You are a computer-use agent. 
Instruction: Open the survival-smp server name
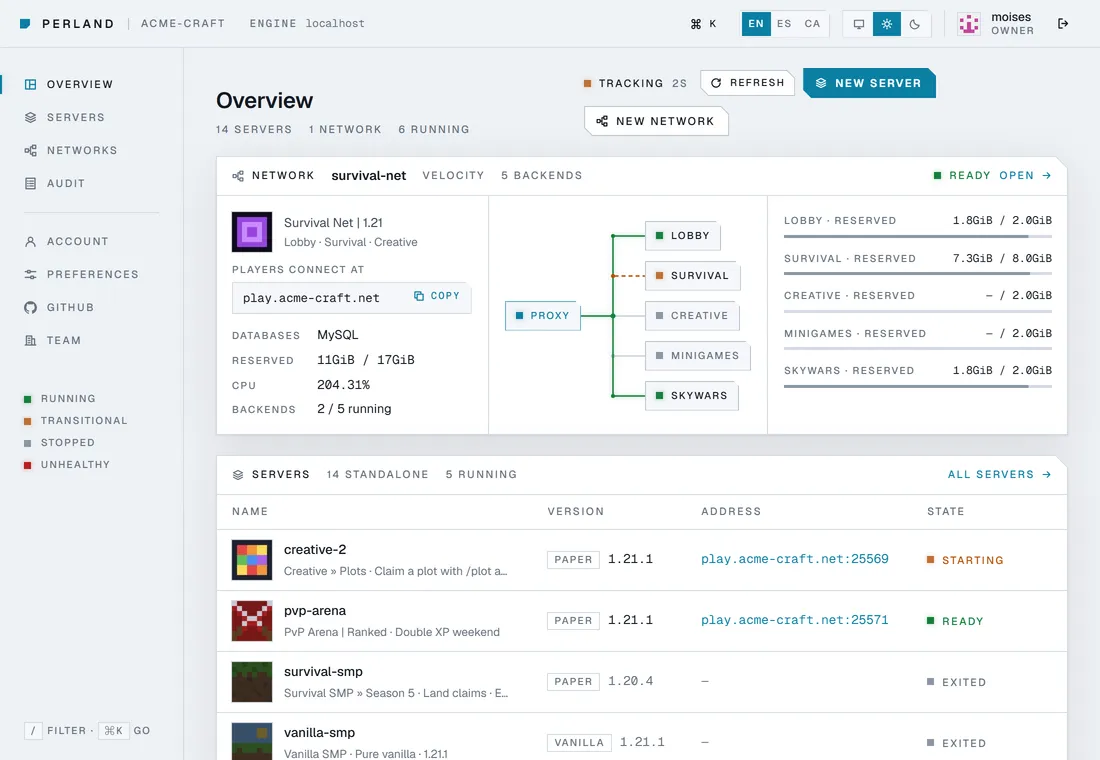(x=323, y=672)
